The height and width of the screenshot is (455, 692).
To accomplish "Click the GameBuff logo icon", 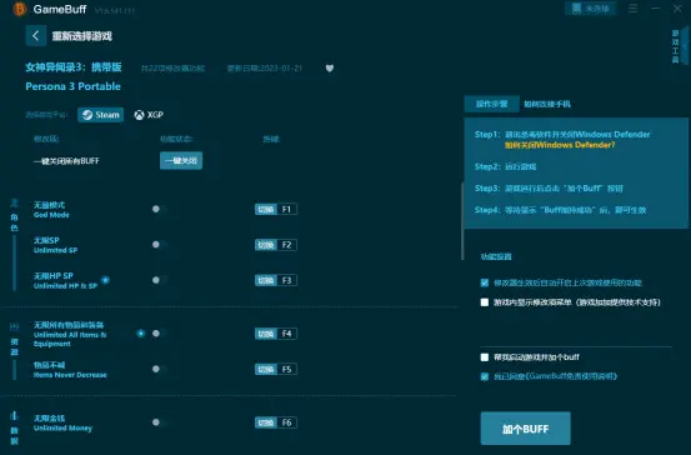I will 17,9.
